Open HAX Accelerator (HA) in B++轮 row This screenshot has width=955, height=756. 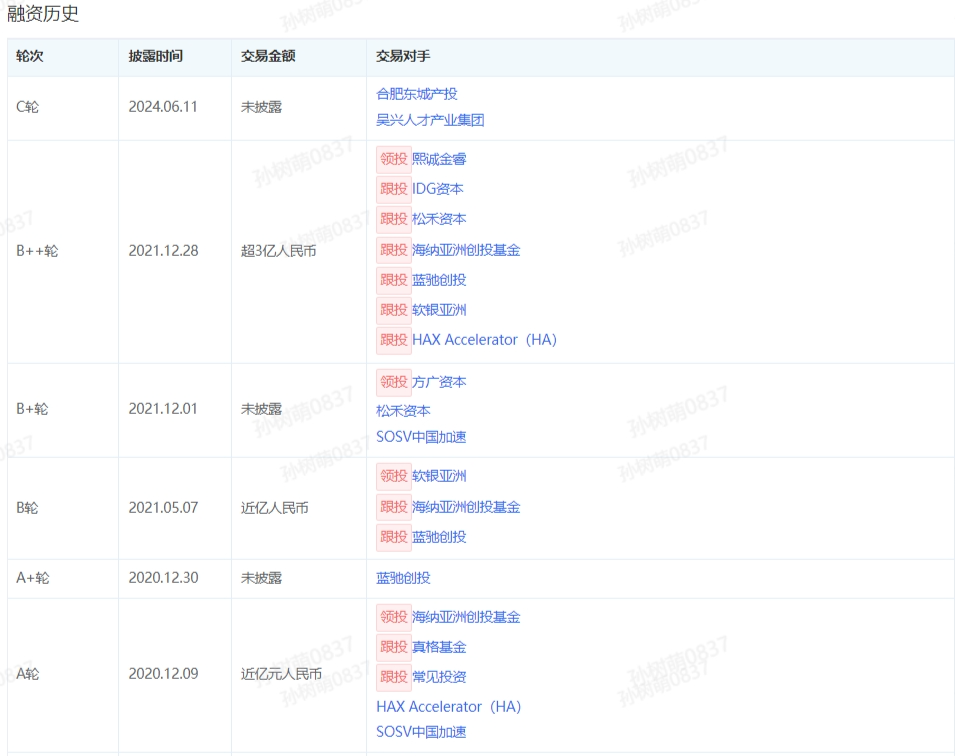484,340
